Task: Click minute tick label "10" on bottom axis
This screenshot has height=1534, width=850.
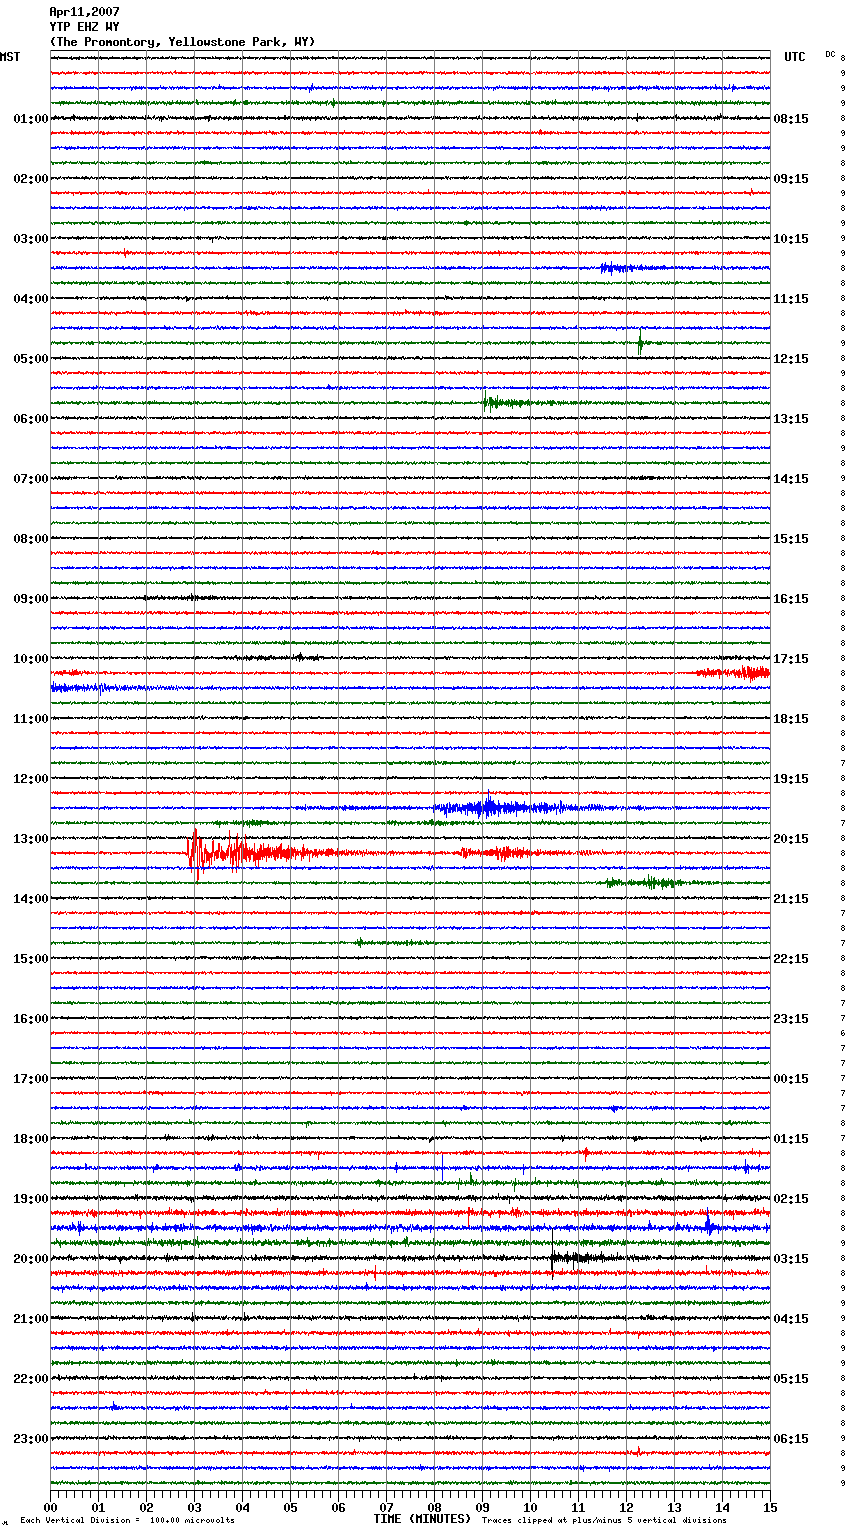Action: 531,1507
